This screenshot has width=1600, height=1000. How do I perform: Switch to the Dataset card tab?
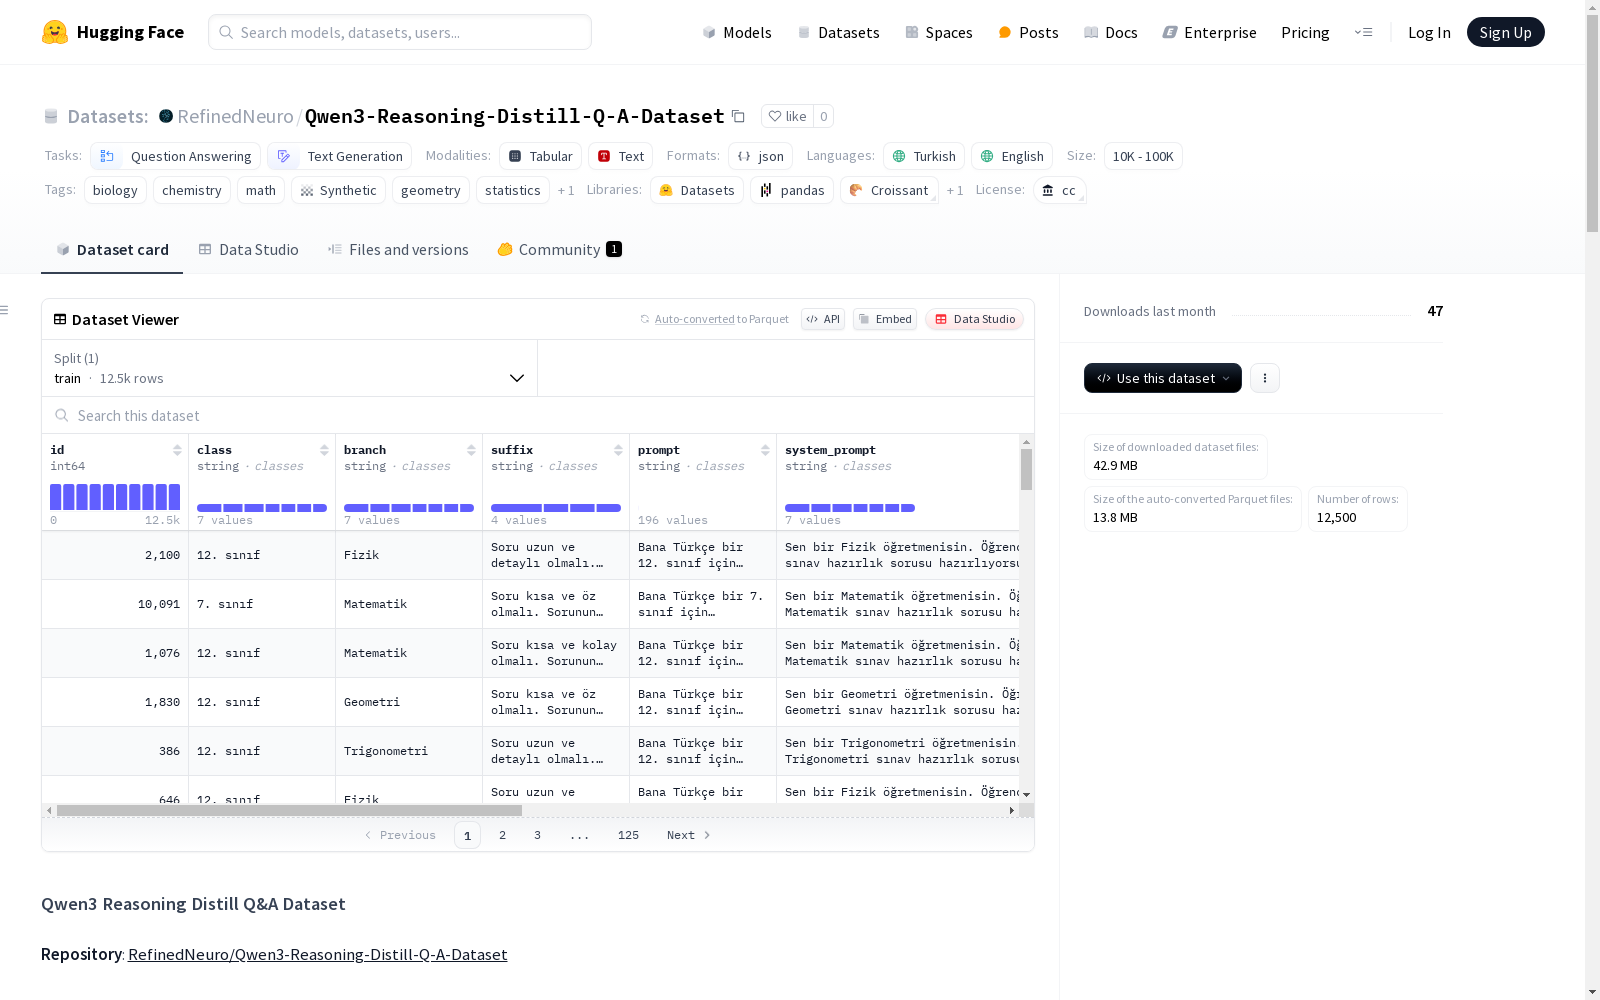(112, 250)
